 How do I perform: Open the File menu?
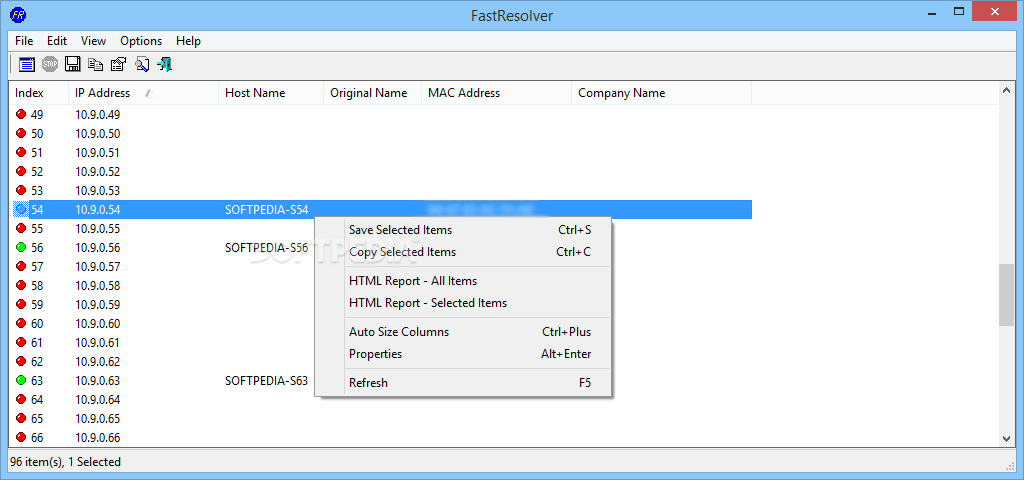point(24,40)
